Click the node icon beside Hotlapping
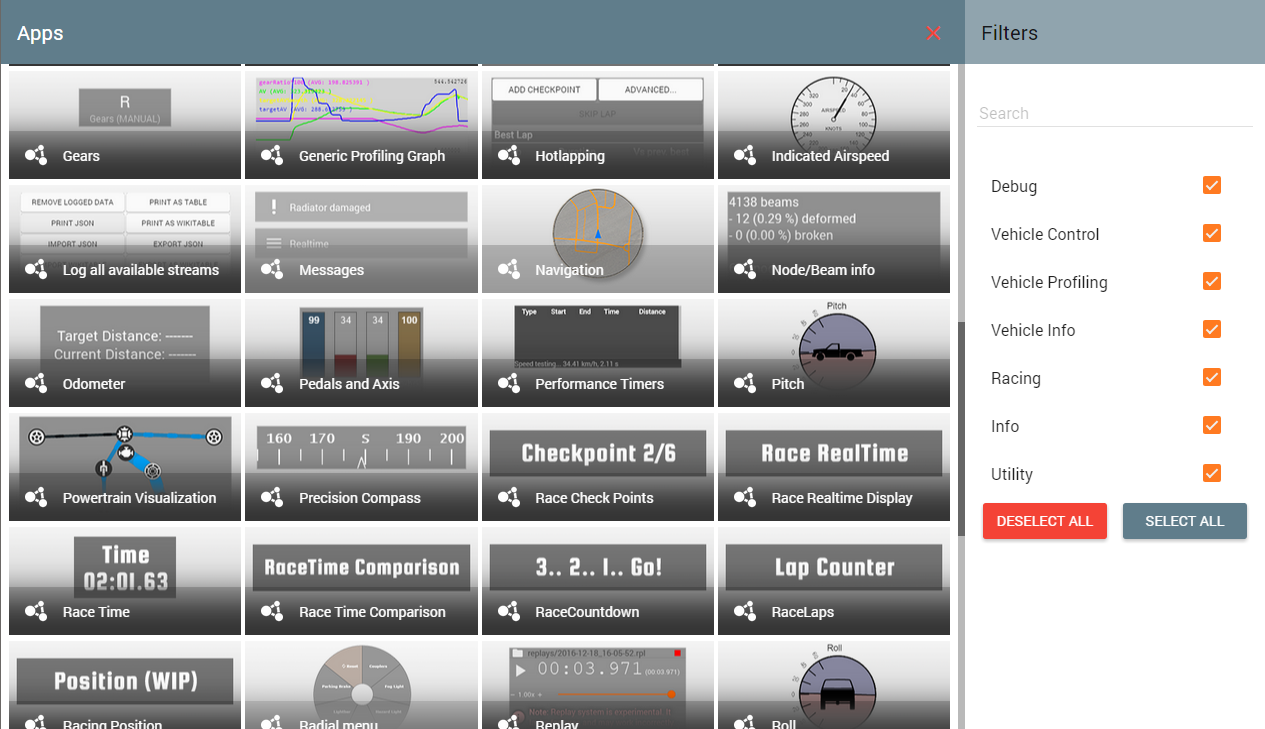This screenshot has height=729, width=1265. (509, 155)
